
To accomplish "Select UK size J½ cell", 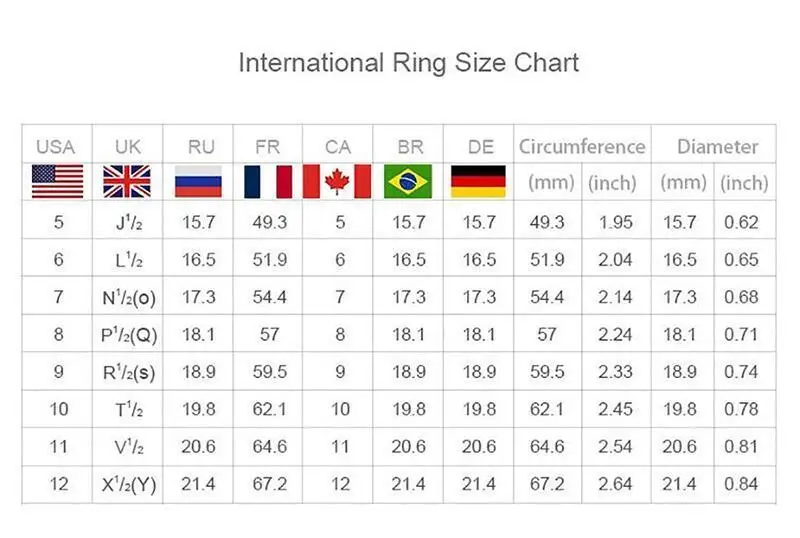I will click(x=129, y=222).
